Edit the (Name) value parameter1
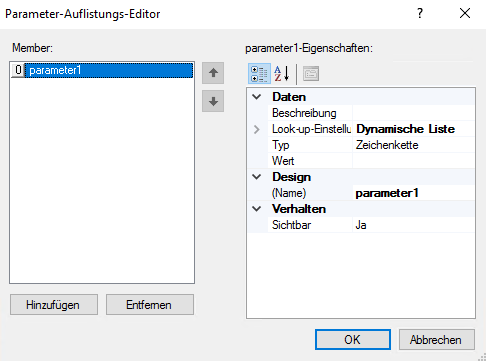This screenshot has height=361, width=486. 413,193
